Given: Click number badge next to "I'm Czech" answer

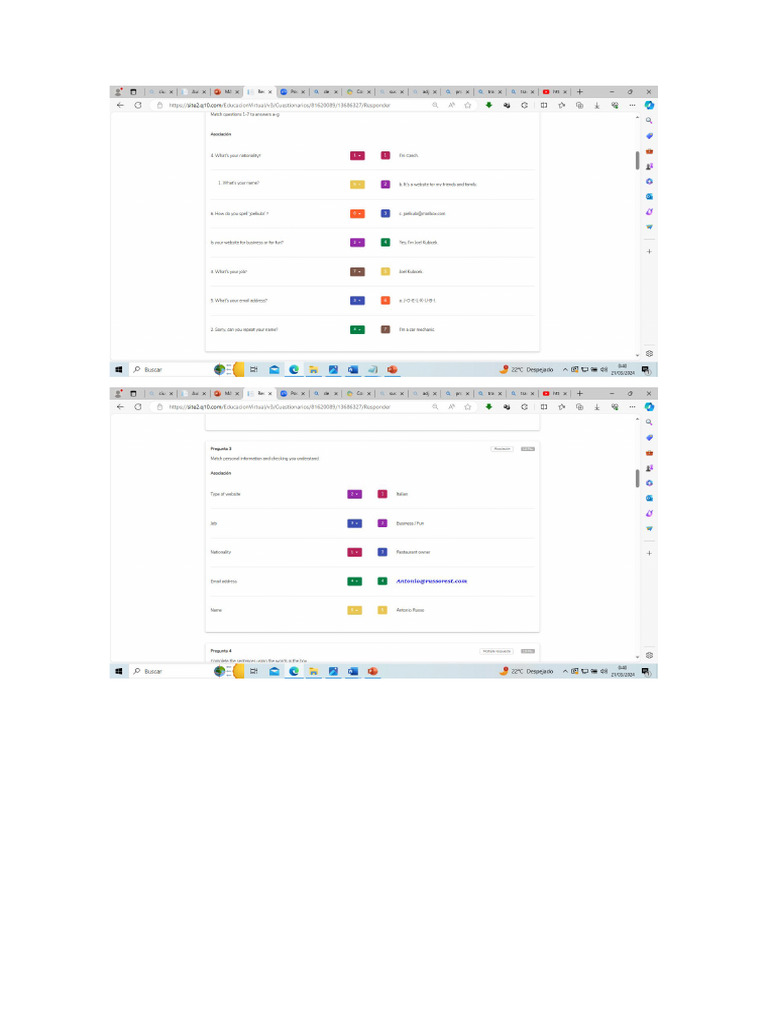Looking at the screenshot, I should pos(385,155).
